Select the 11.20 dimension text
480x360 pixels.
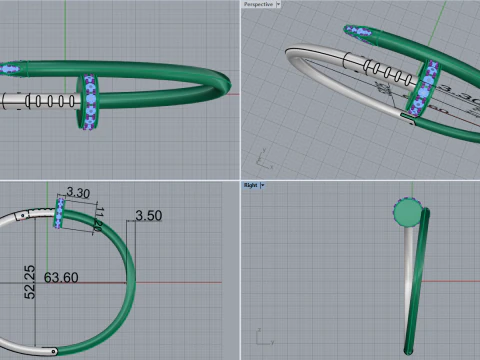point(99,219)
